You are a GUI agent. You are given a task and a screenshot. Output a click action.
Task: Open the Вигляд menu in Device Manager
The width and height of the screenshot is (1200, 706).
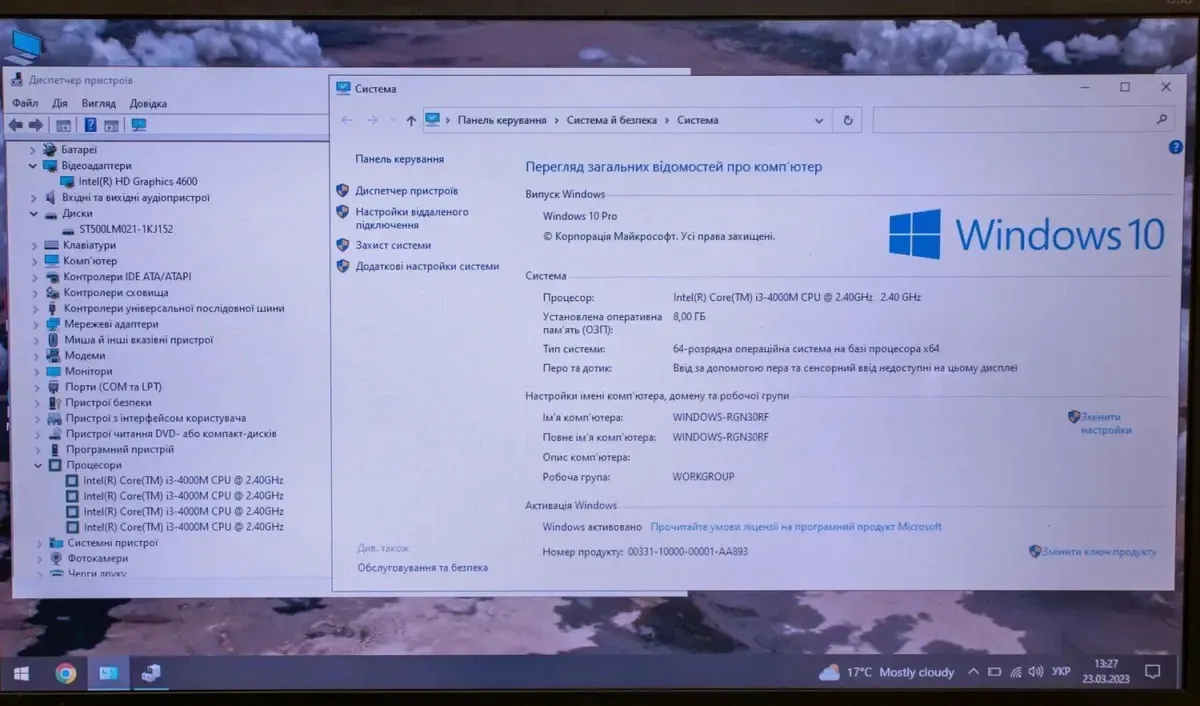(98, 103)
